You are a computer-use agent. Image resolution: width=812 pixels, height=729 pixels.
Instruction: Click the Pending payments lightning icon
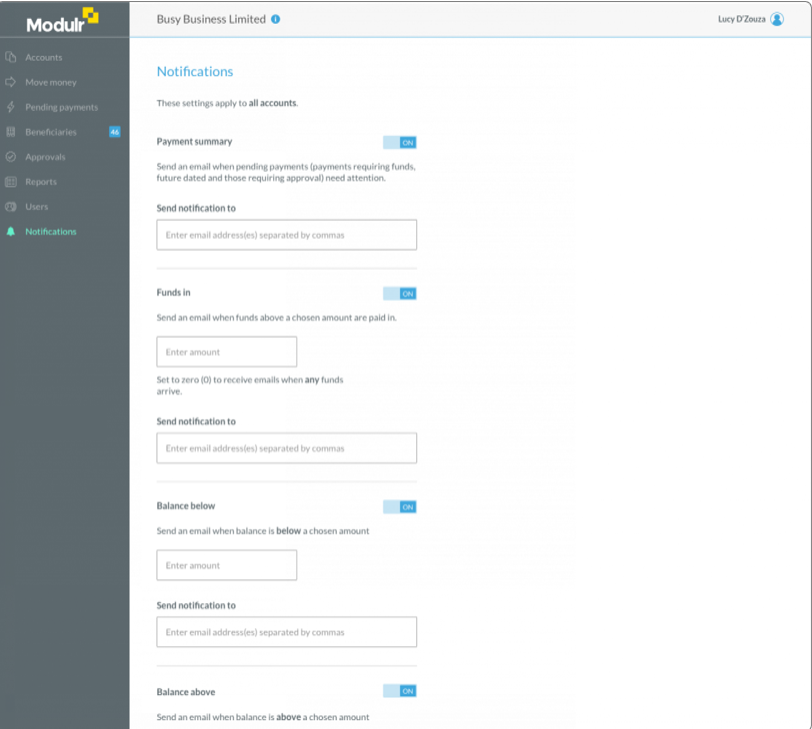coord(11,107)
